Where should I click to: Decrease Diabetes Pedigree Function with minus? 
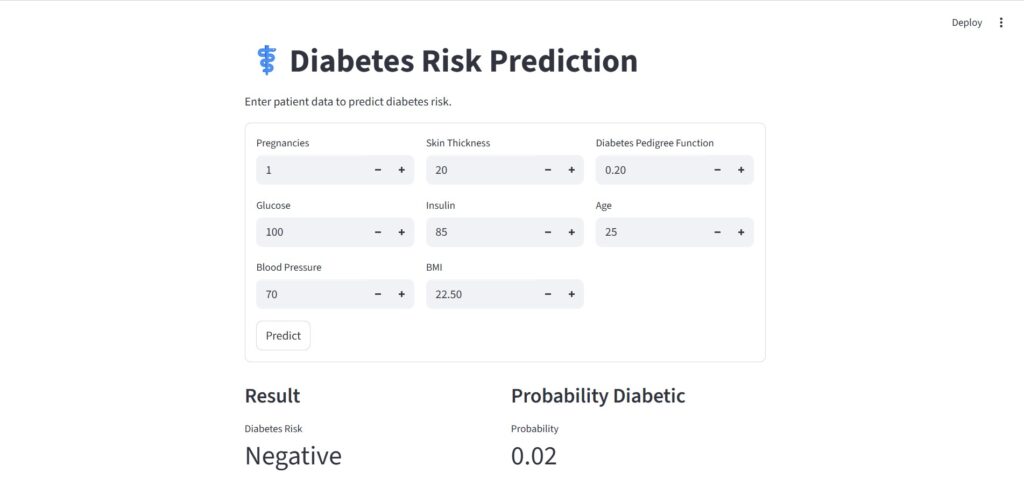tap(718, 170)
